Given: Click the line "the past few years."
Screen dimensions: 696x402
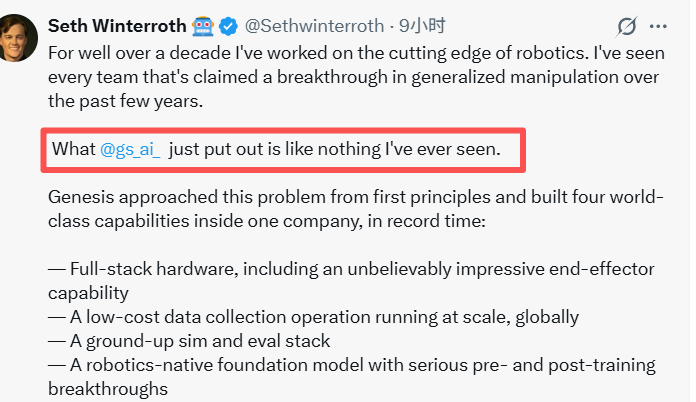Looking at the screenshot, I should click(x=126, y=101).
